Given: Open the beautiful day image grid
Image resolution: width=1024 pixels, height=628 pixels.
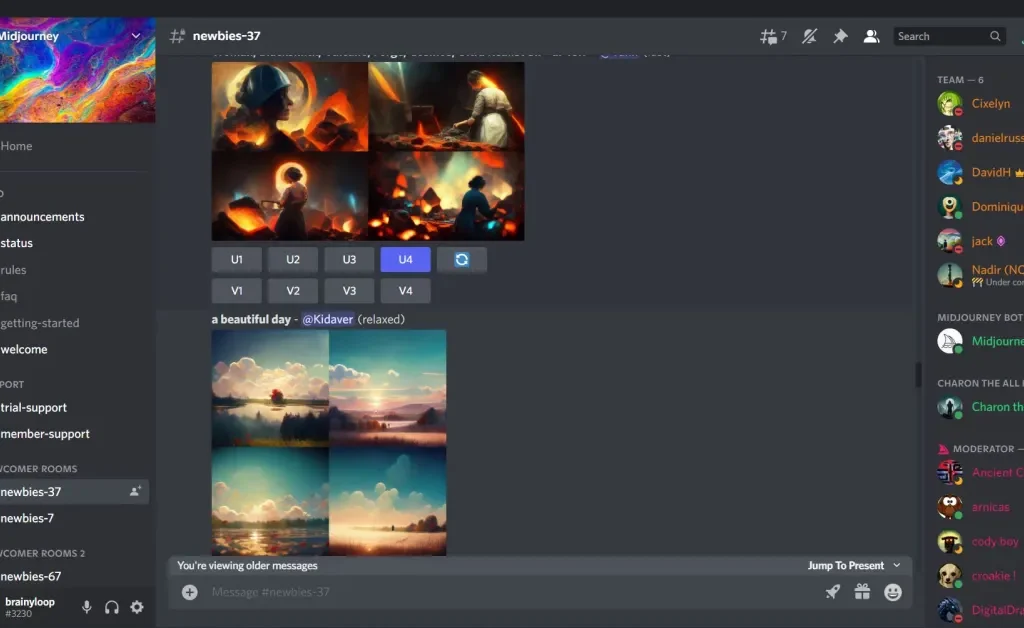Looking at the screenshot, I should click(x=328, y=443).
